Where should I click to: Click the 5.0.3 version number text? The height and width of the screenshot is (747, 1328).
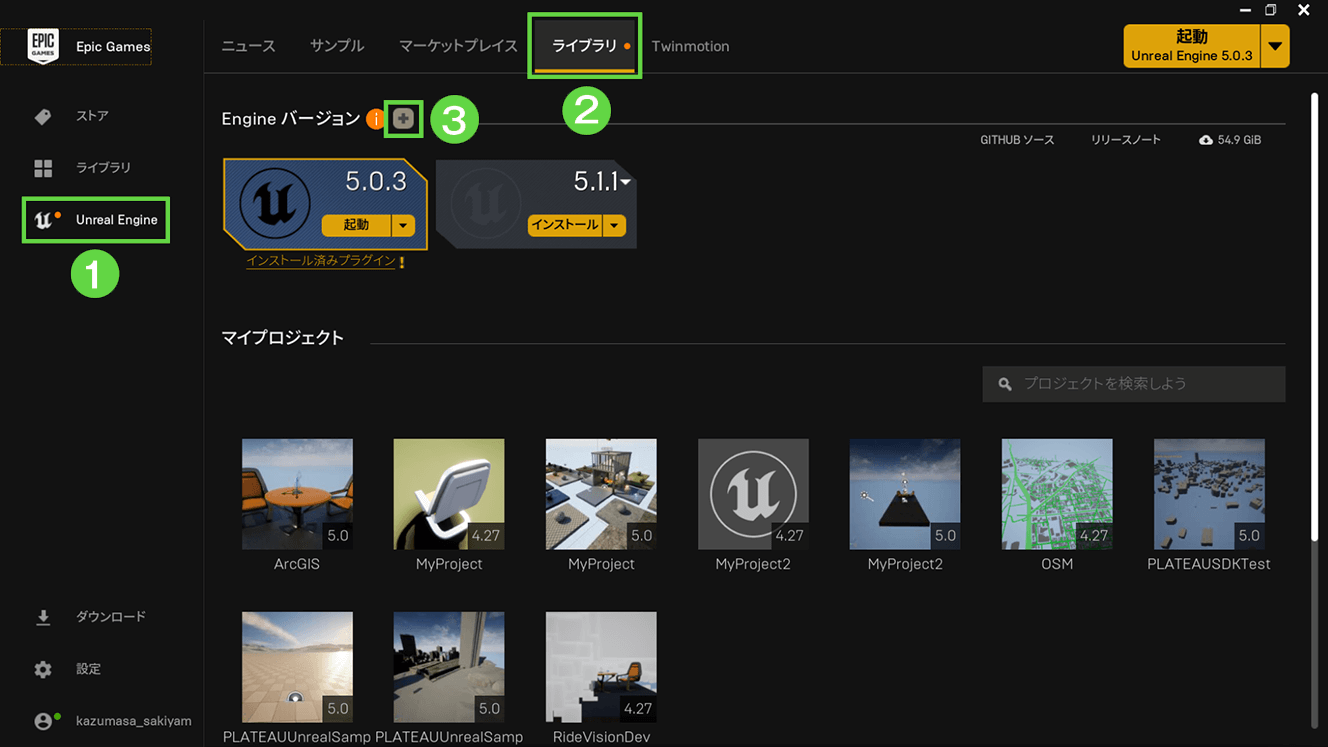point(376,181)
